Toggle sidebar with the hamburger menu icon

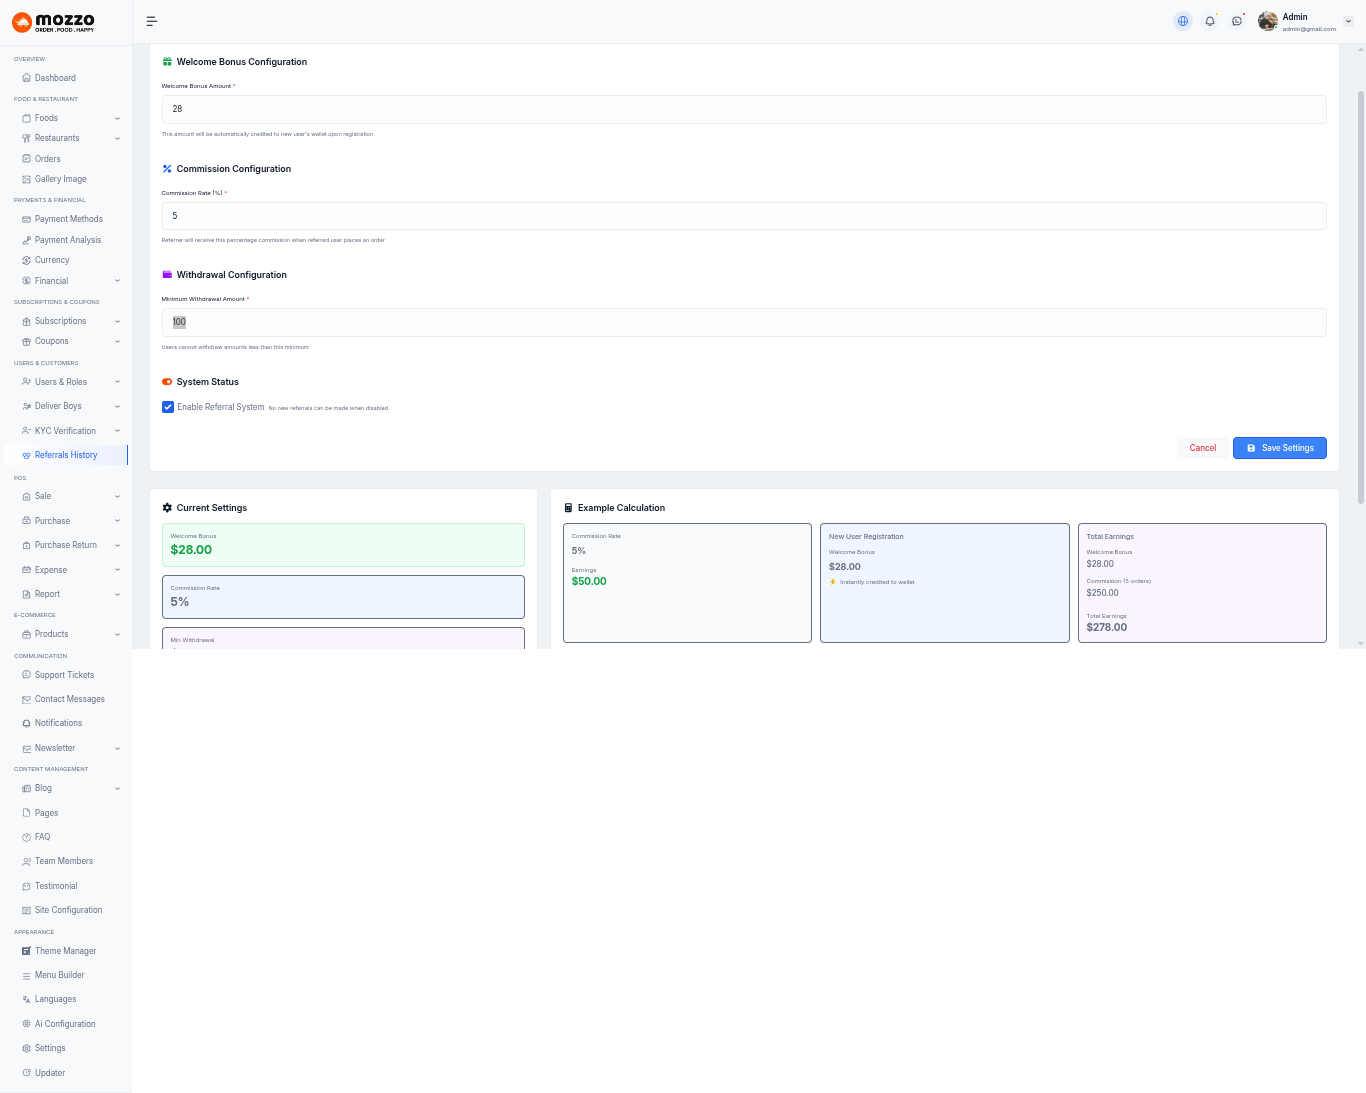click(152, 21)
